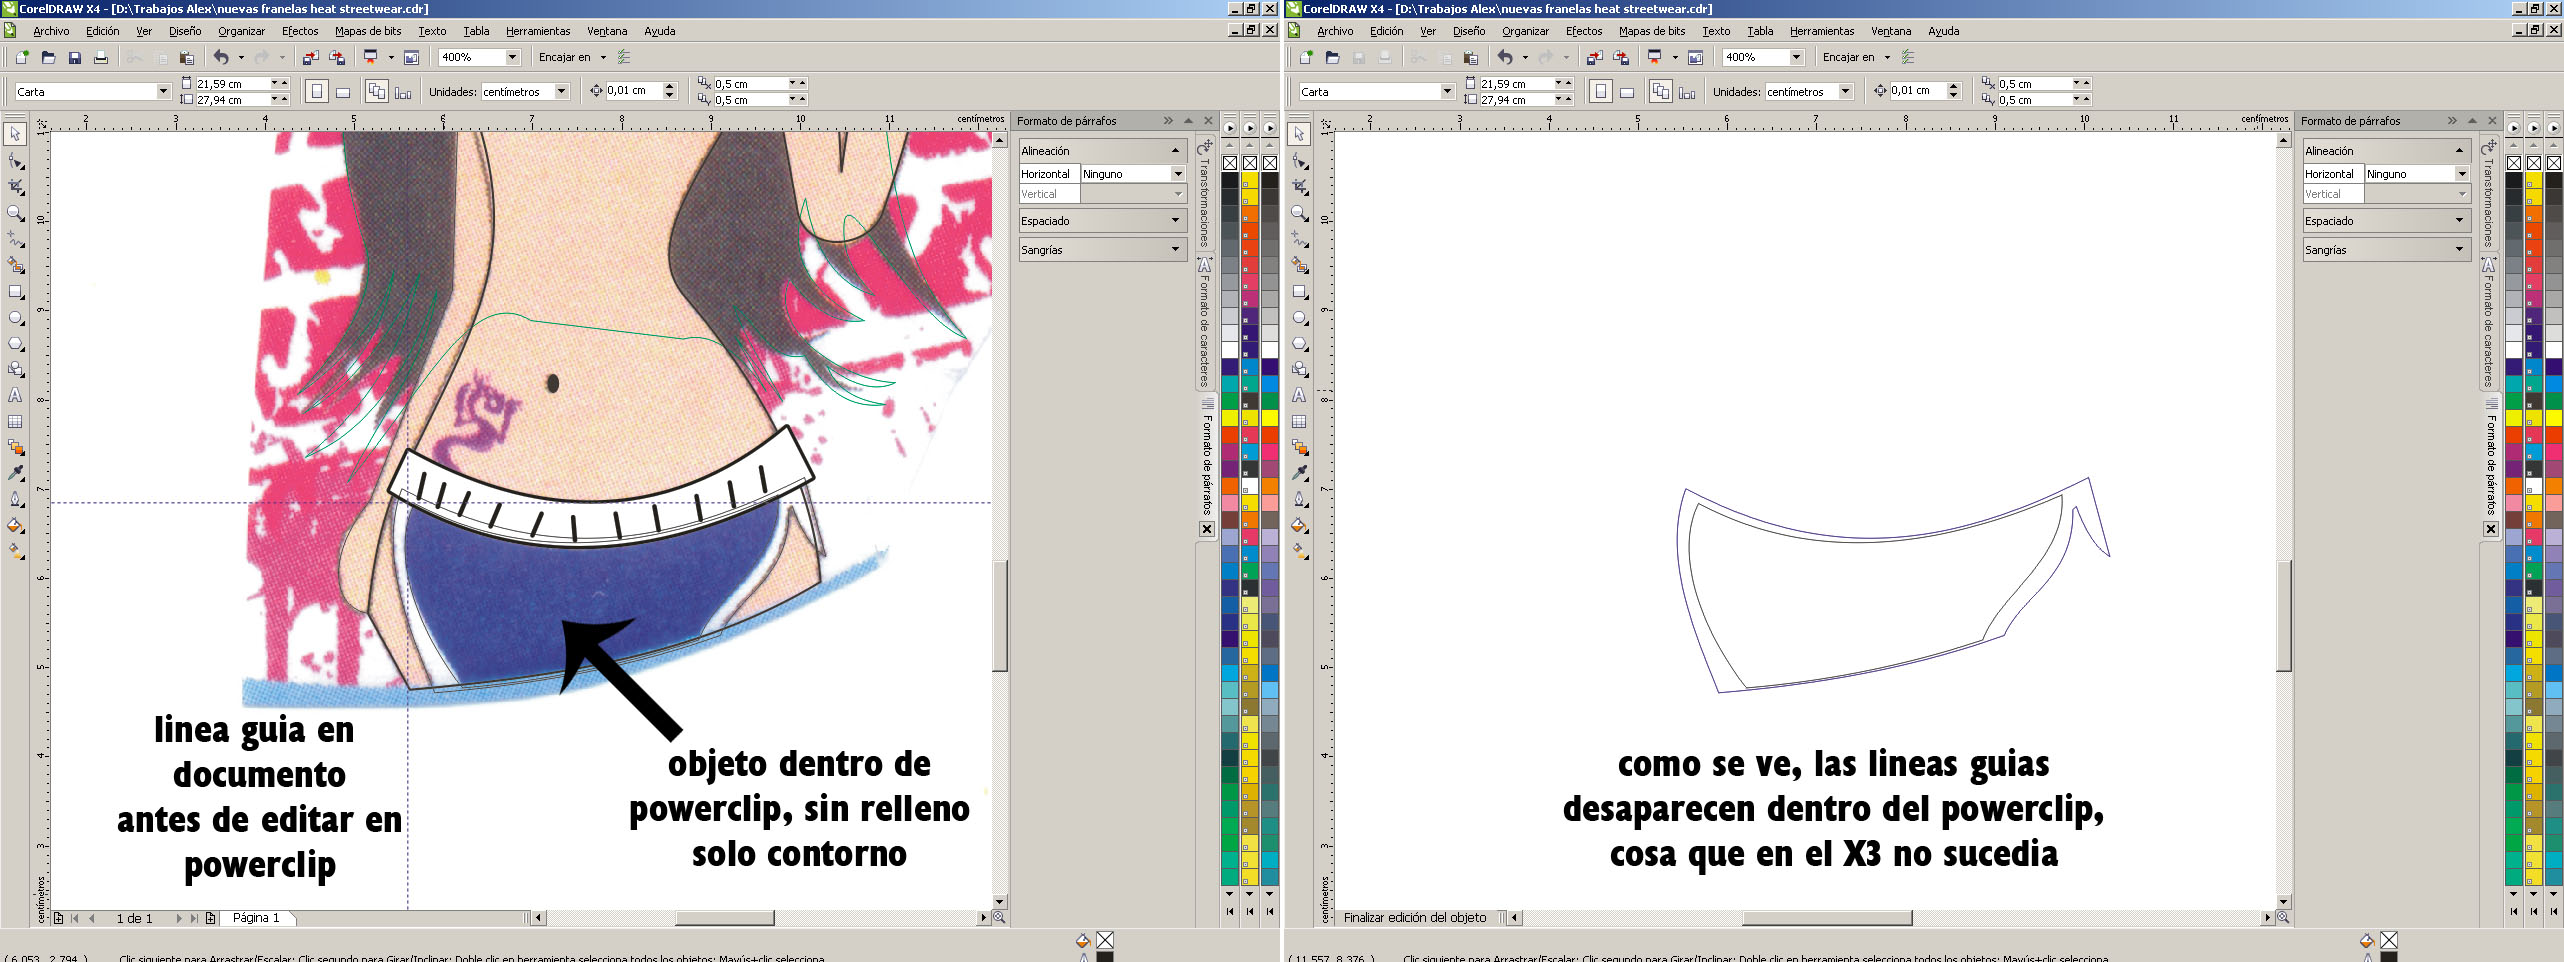This screenshot has width=2564, height=962.
Task: Click Print icon in left window
Action: pyautogui.click(x=100, y=57)
